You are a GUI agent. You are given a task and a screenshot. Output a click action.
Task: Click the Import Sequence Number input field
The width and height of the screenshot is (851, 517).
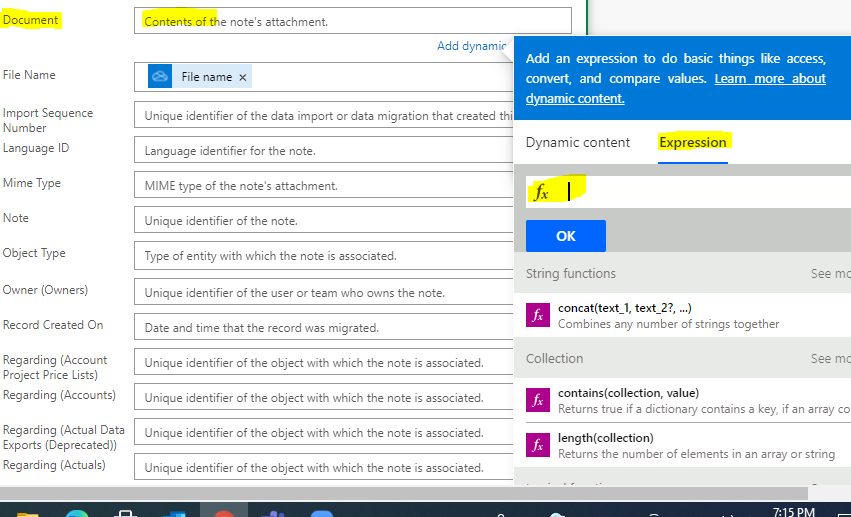(323, 116)
